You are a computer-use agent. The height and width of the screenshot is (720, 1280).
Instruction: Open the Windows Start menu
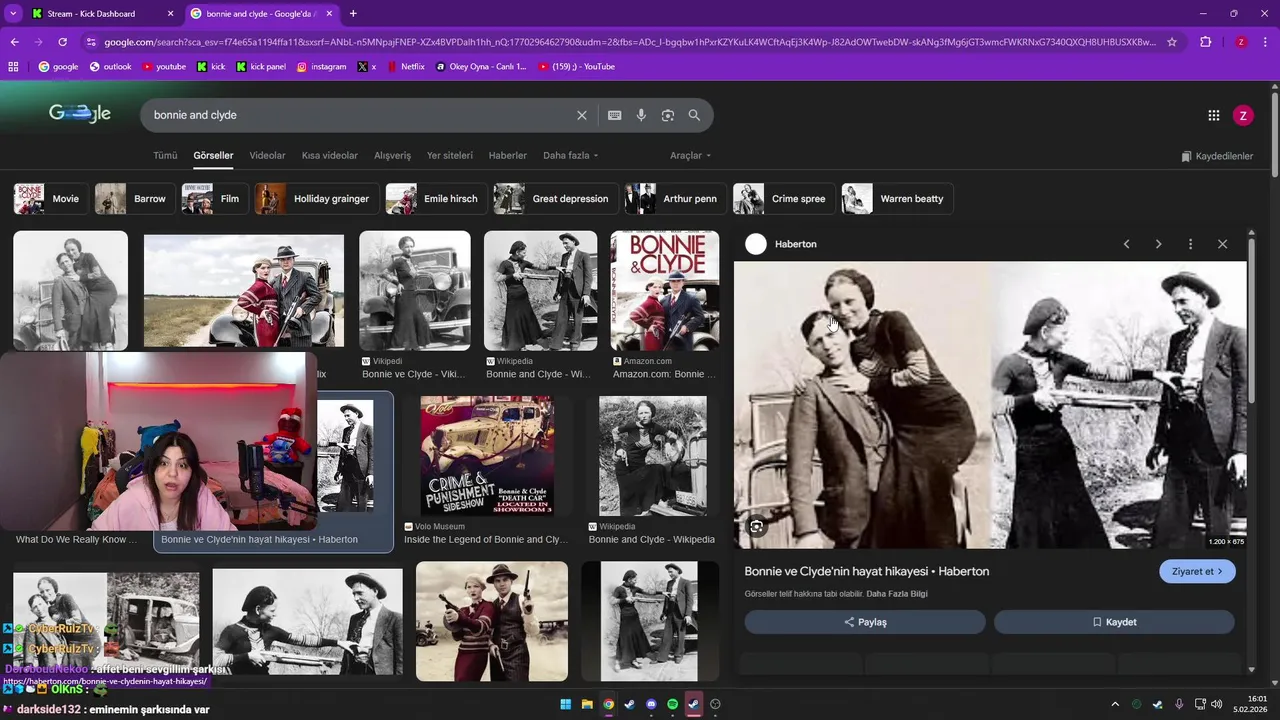565,704
